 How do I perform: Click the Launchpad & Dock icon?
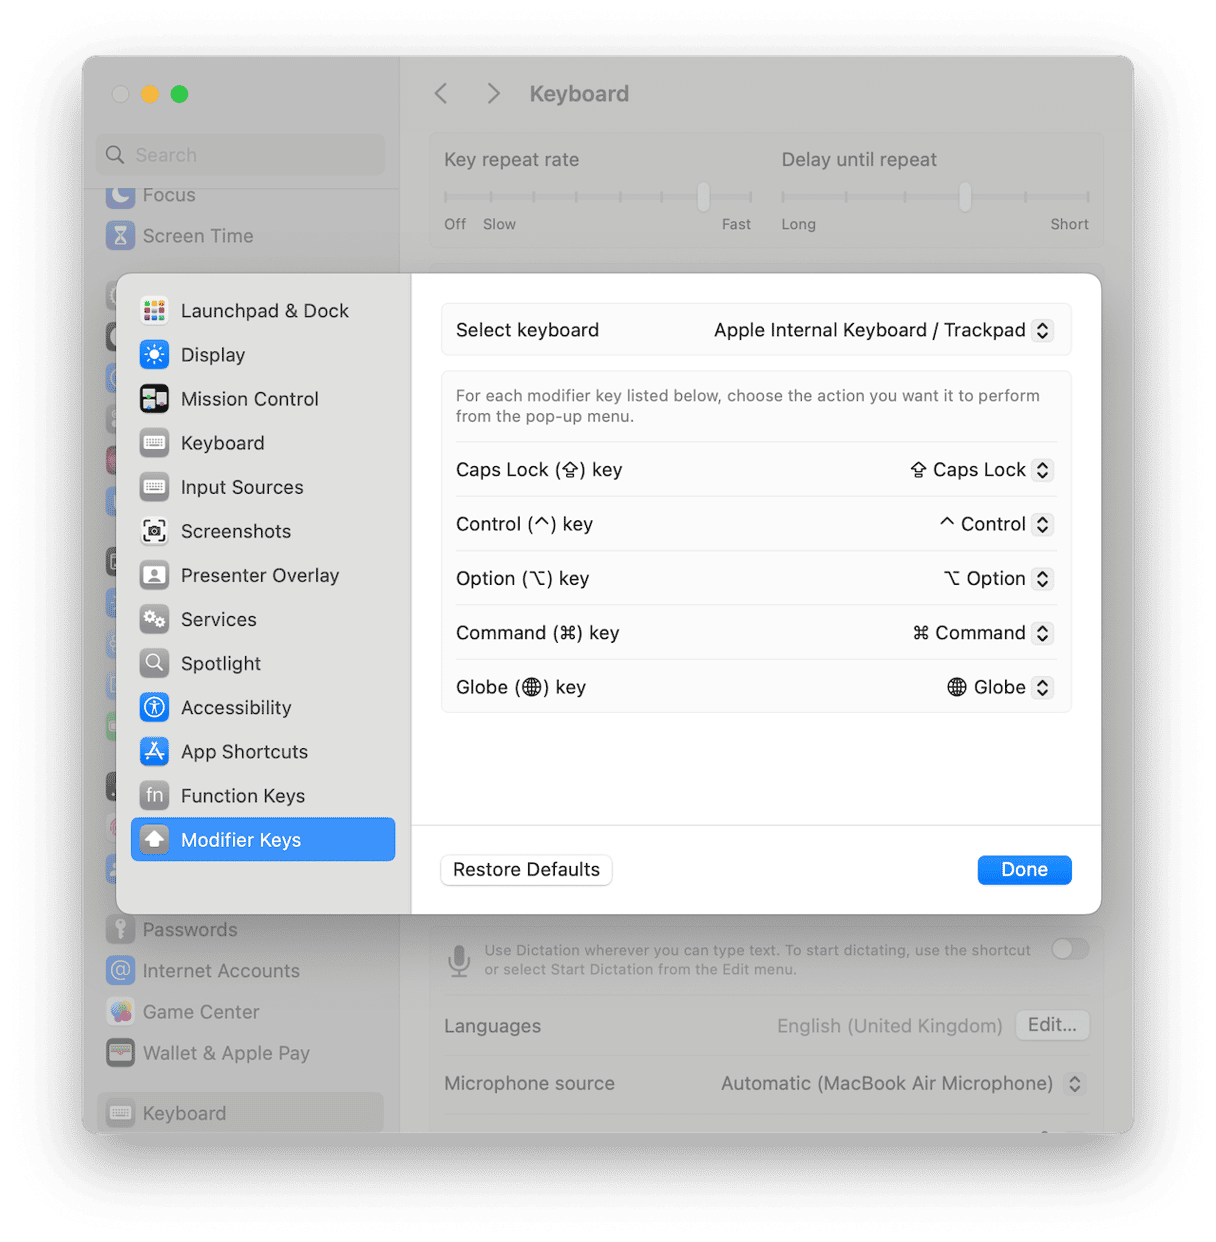tap(154, 311)
